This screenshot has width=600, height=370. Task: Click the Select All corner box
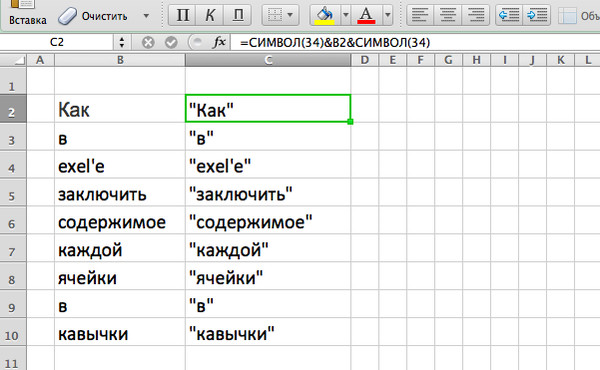point(13,60)
